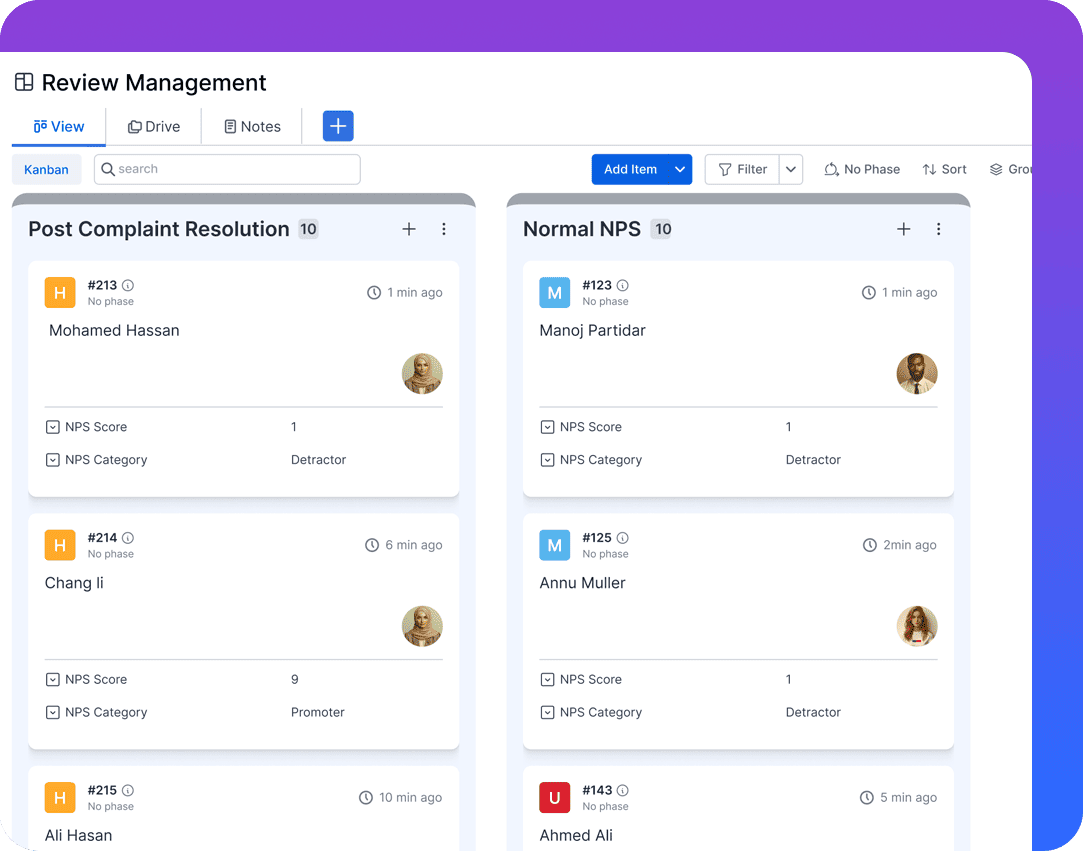This screenshot has width=1083, height=851.
Task: Click NPS Score field icon on card #214
Action: 52,680
